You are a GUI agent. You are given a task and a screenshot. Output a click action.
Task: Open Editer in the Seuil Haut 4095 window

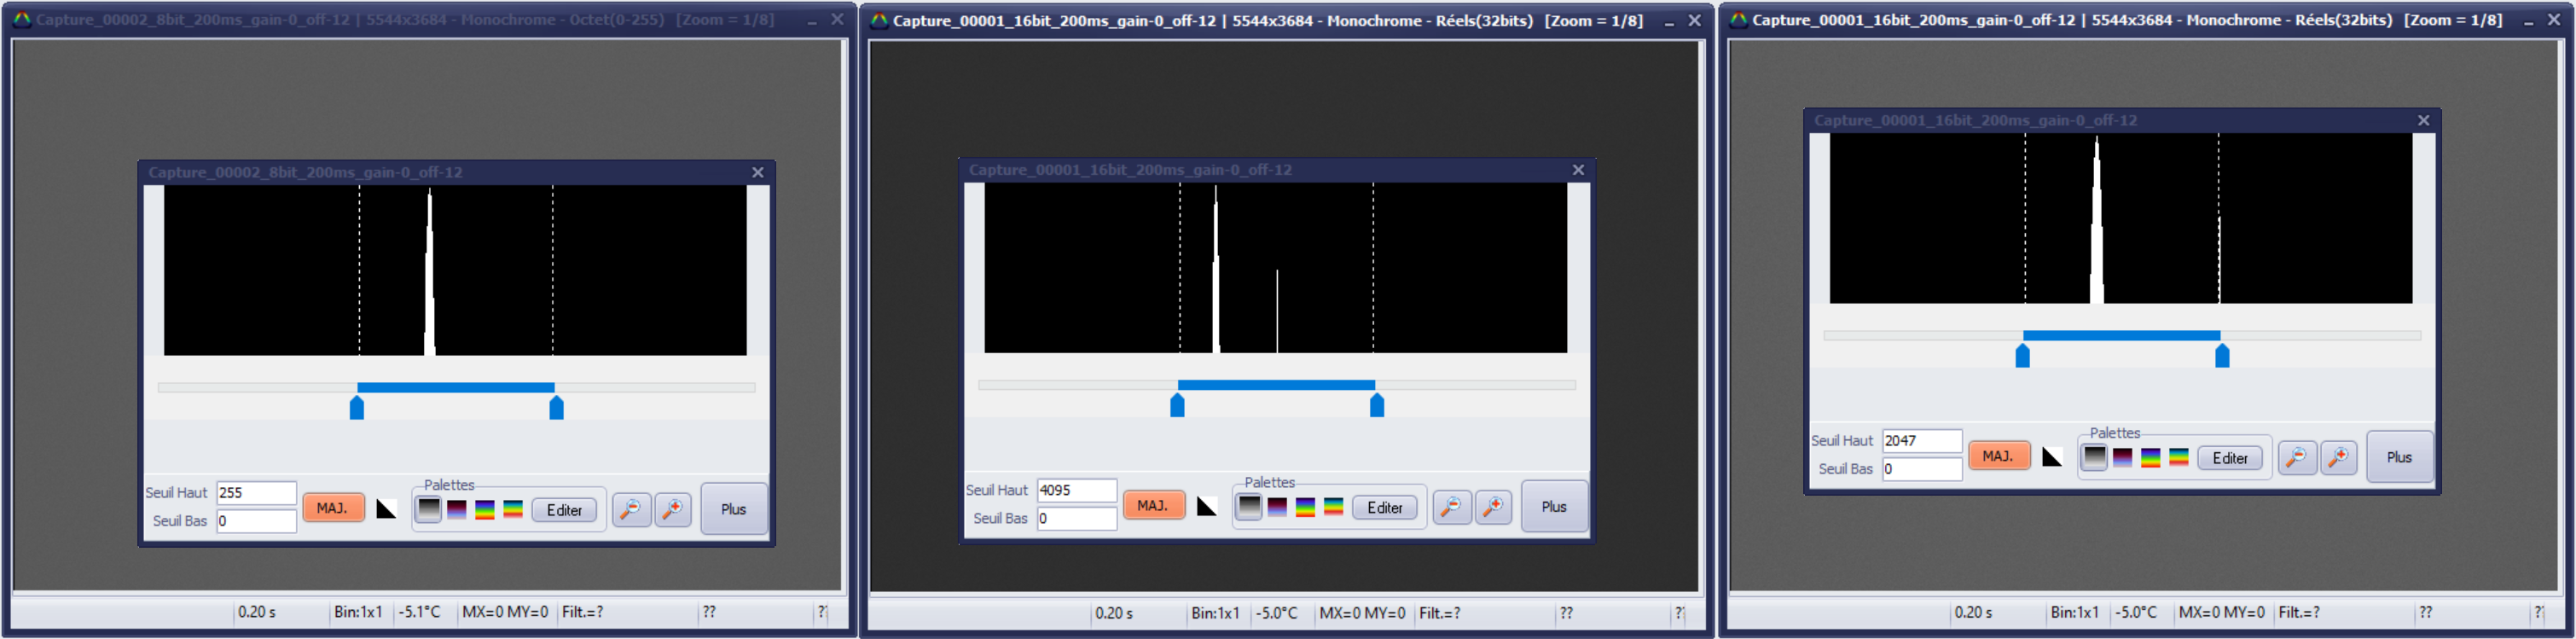(x=1384, y=508)
